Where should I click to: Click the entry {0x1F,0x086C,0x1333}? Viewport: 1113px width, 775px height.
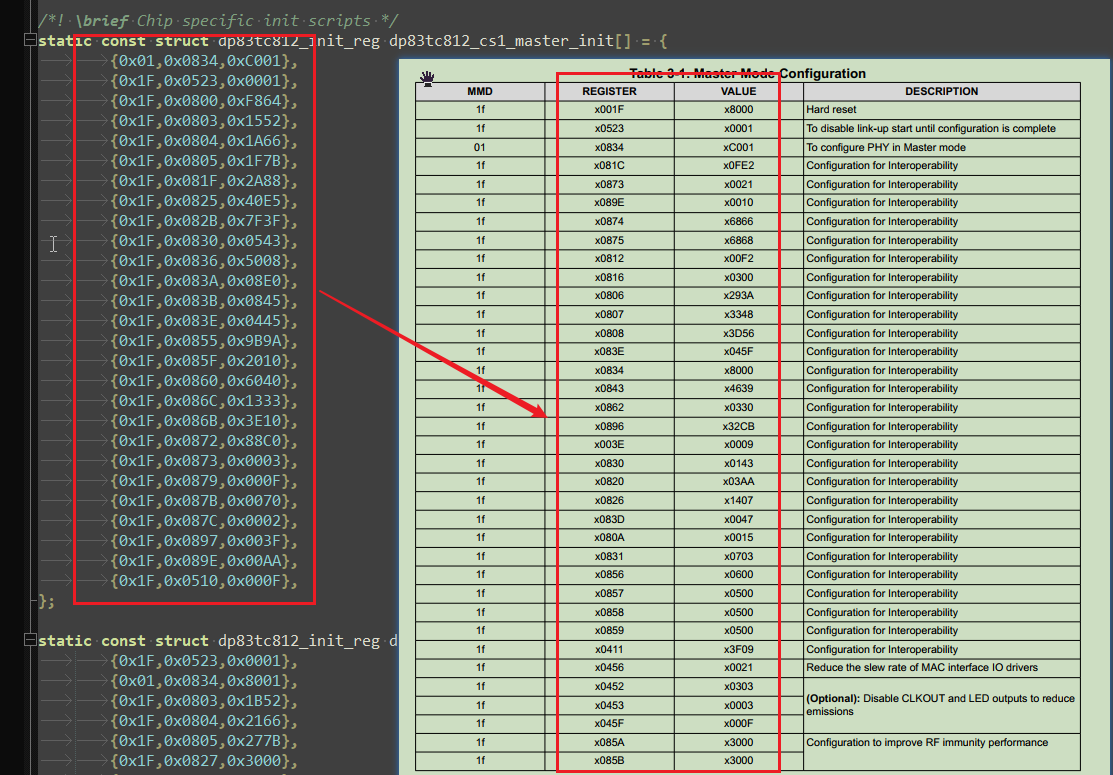pos(204,401)
